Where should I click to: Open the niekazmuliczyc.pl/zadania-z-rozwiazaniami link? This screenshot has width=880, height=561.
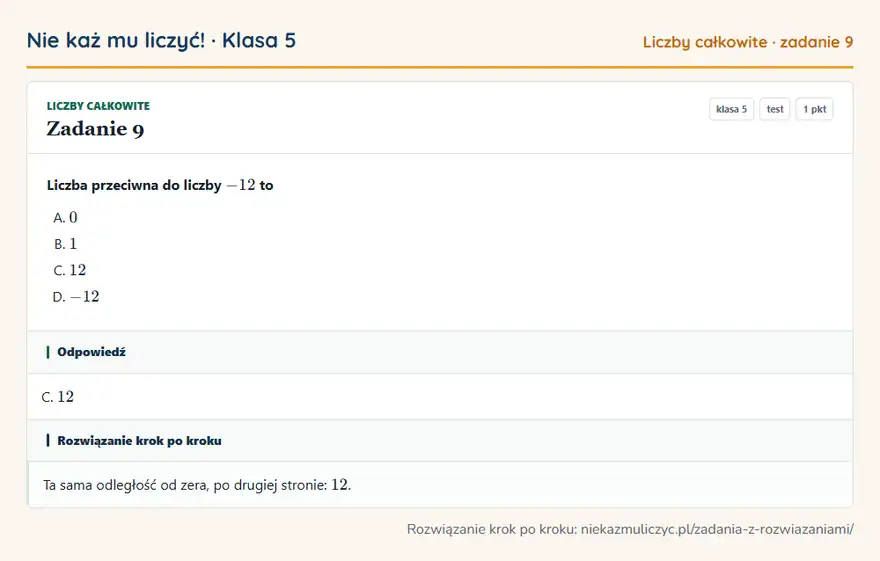click(x=717, y=529)
